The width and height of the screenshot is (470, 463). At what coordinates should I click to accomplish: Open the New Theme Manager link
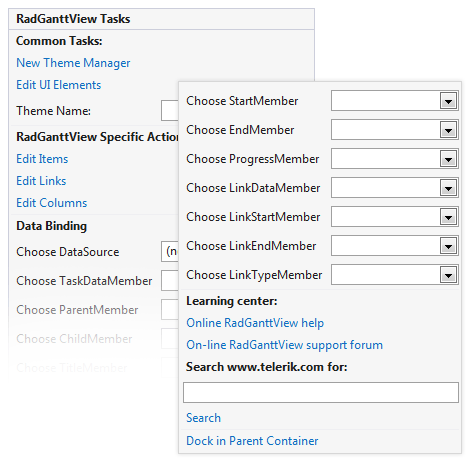pos(73,63)
